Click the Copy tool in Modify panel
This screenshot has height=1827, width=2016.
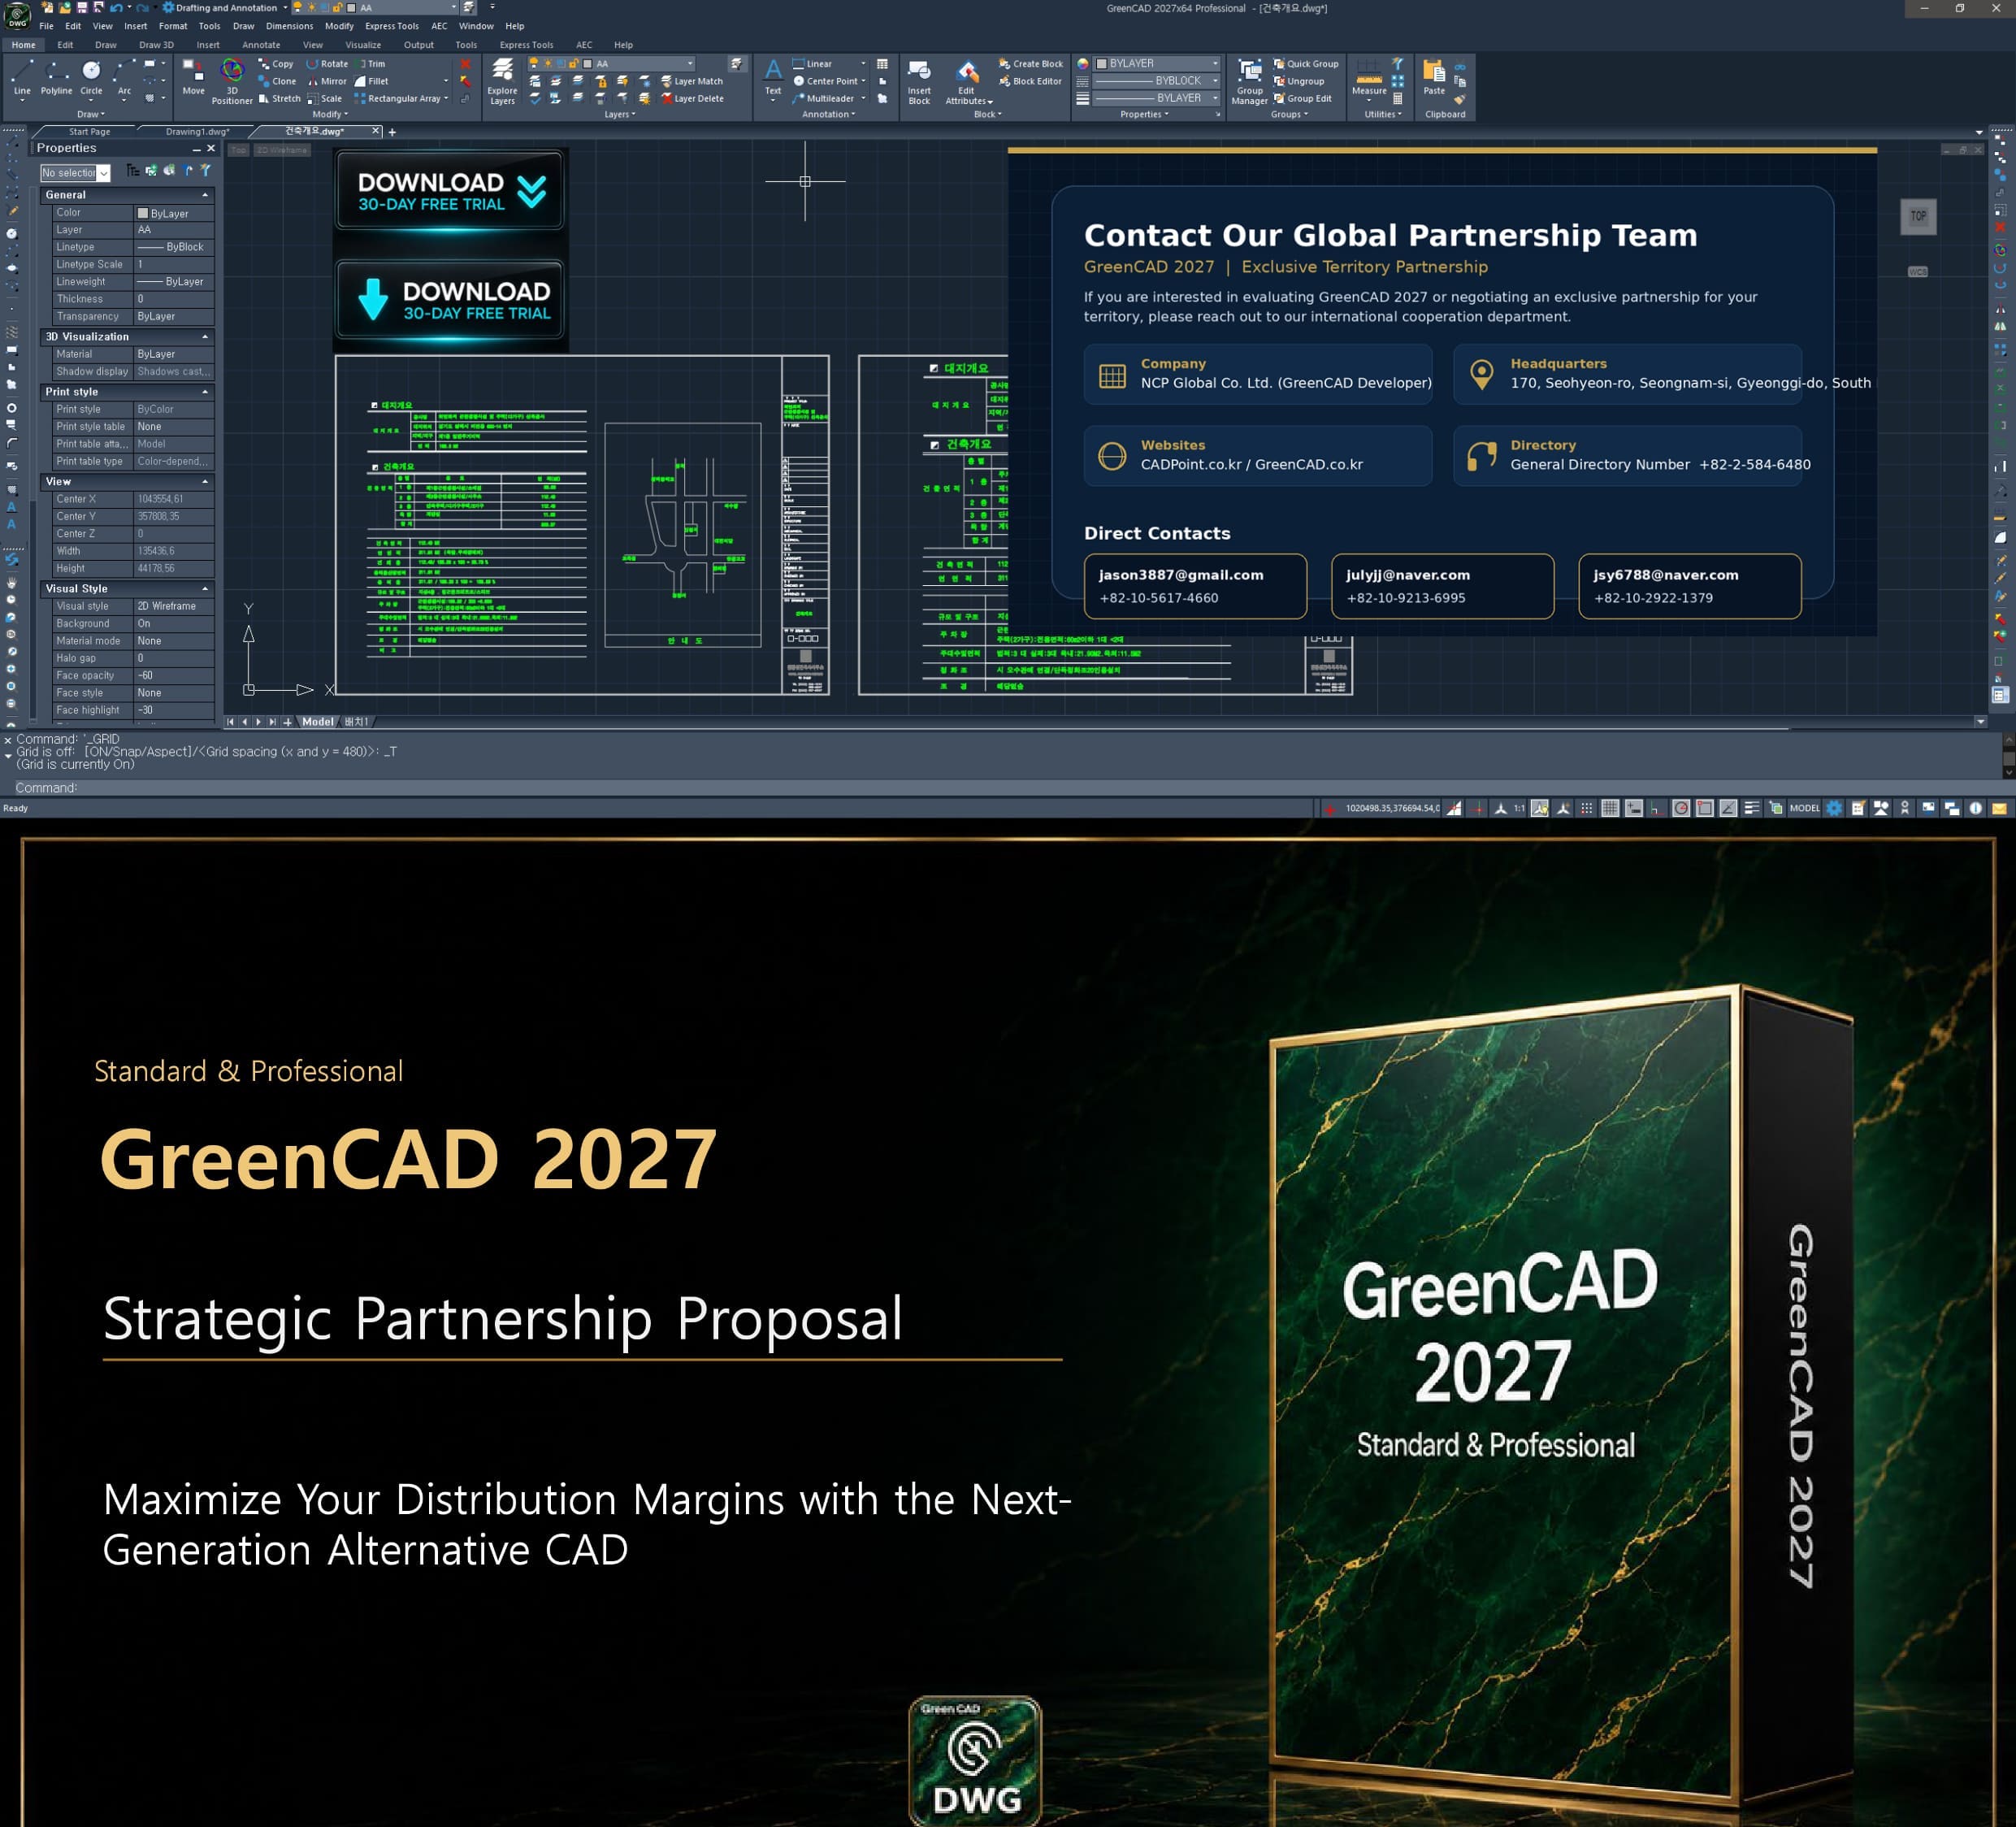(x=276, y=64)
